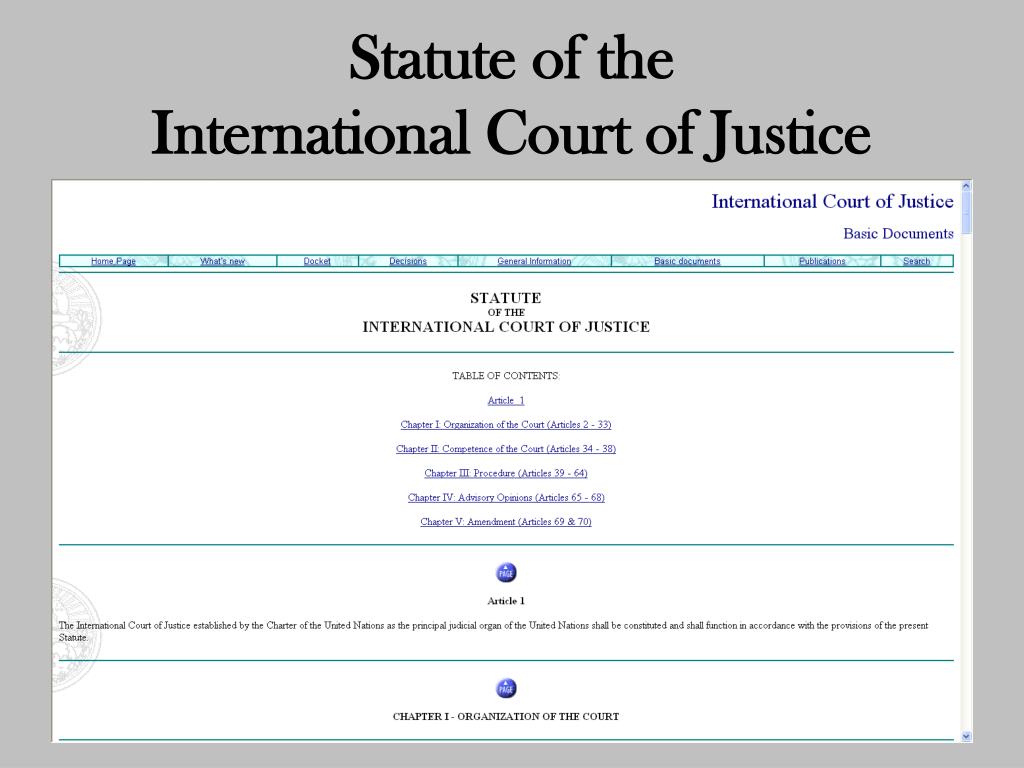Go to the Docket nav link
Viewport: 1024px width, 768px height.
(317, 261)
